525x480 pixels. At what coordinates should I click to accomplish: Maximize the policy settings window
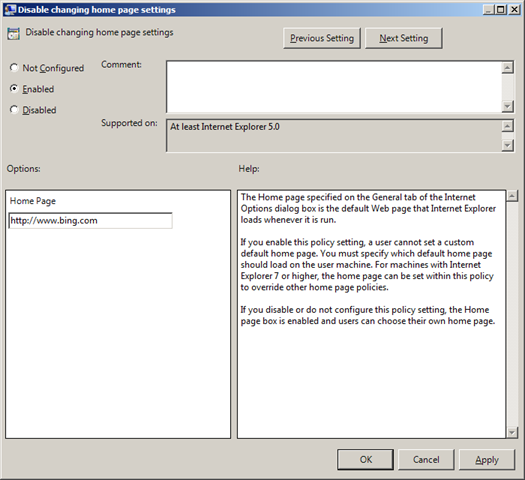pyautogui.click(x=501, y=9)
